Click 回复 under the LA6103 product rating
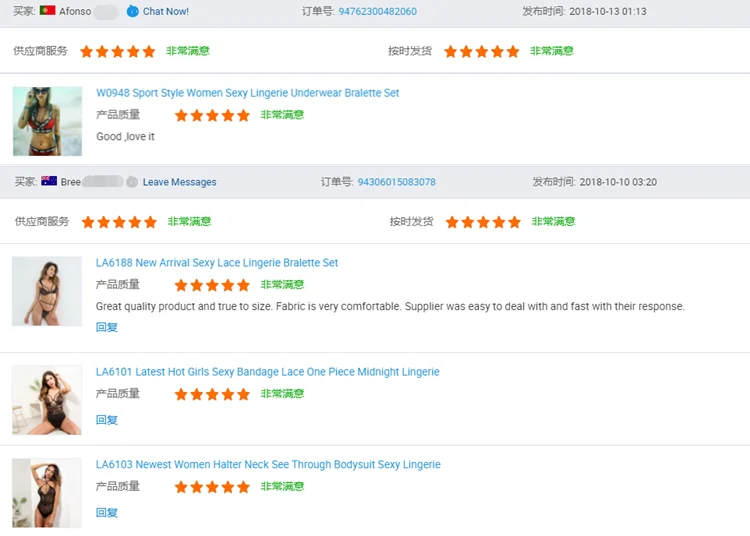Image resolution: width=750 pixels, height=536 pixels. pos(106,513)
